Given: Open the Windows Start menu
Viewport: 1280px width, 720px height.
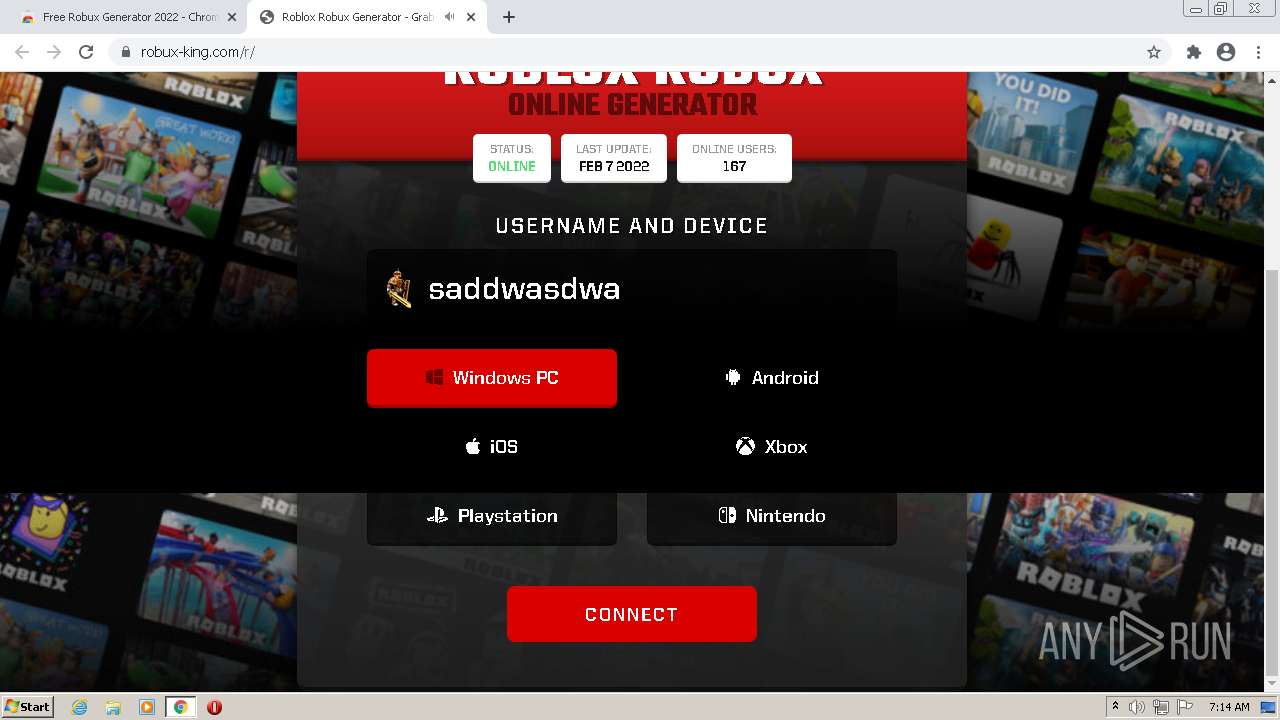Looking at the screenshot, I should click(x=27, y=707).
